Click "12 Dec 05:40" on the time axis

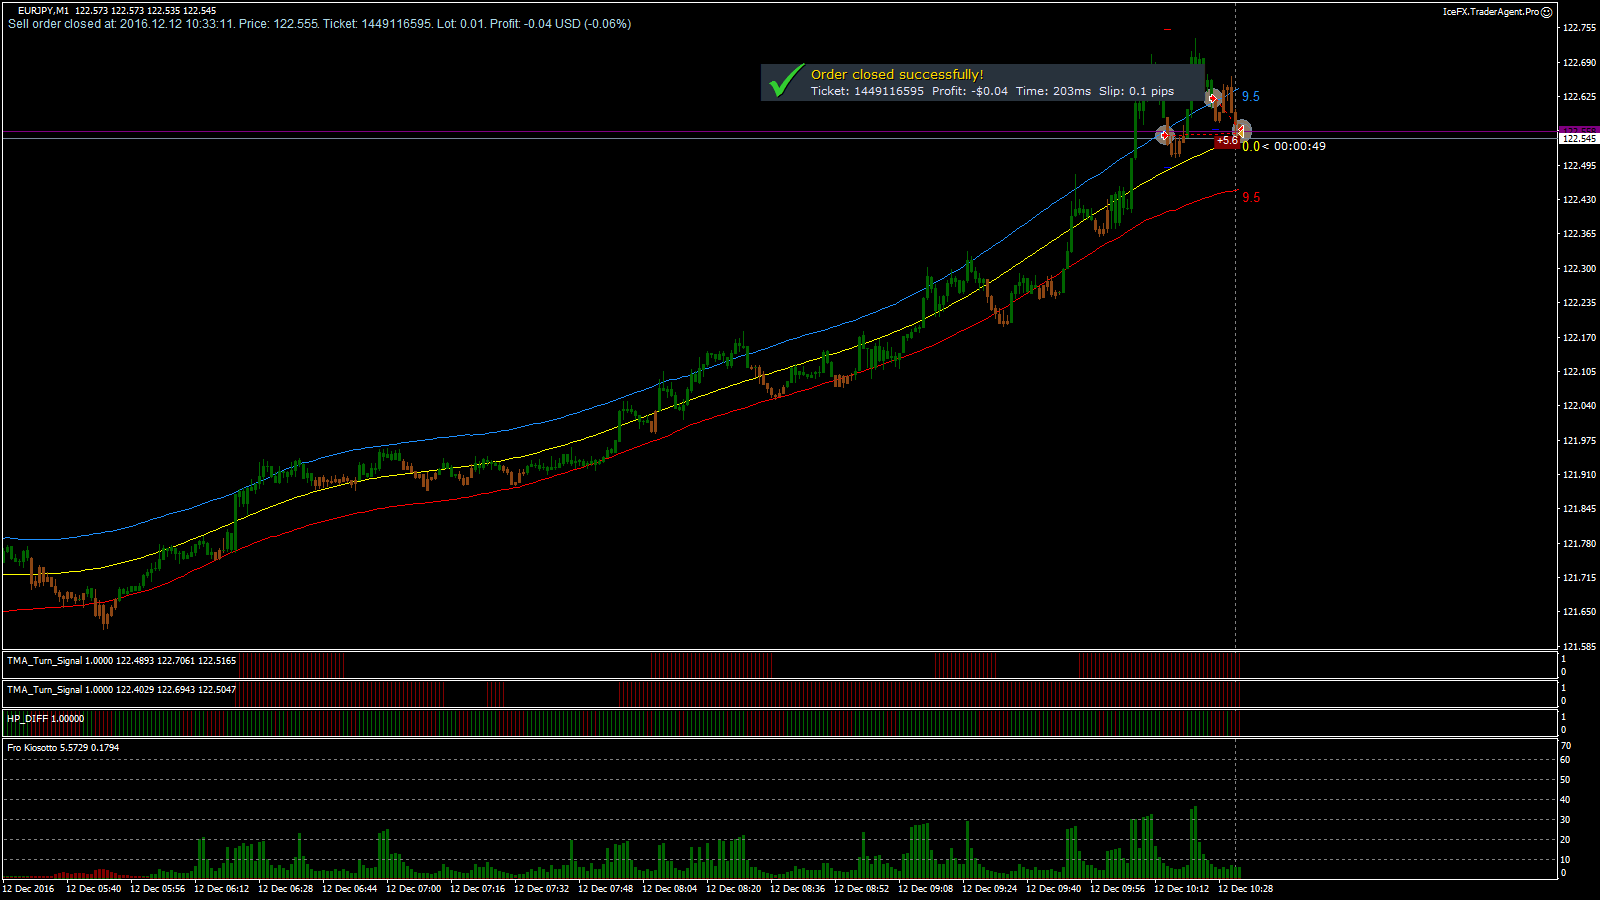[93, 889]
